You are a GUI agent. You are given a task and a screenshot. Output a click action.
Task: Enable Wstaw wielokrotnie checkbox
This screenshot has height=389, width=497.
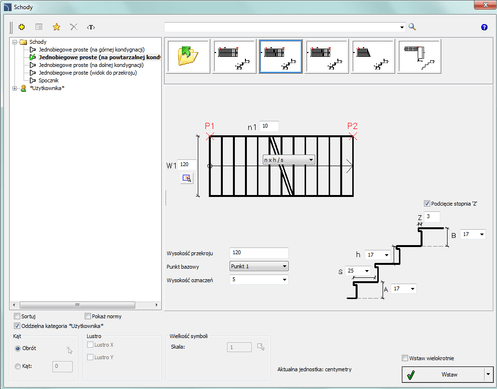(405, 358)
